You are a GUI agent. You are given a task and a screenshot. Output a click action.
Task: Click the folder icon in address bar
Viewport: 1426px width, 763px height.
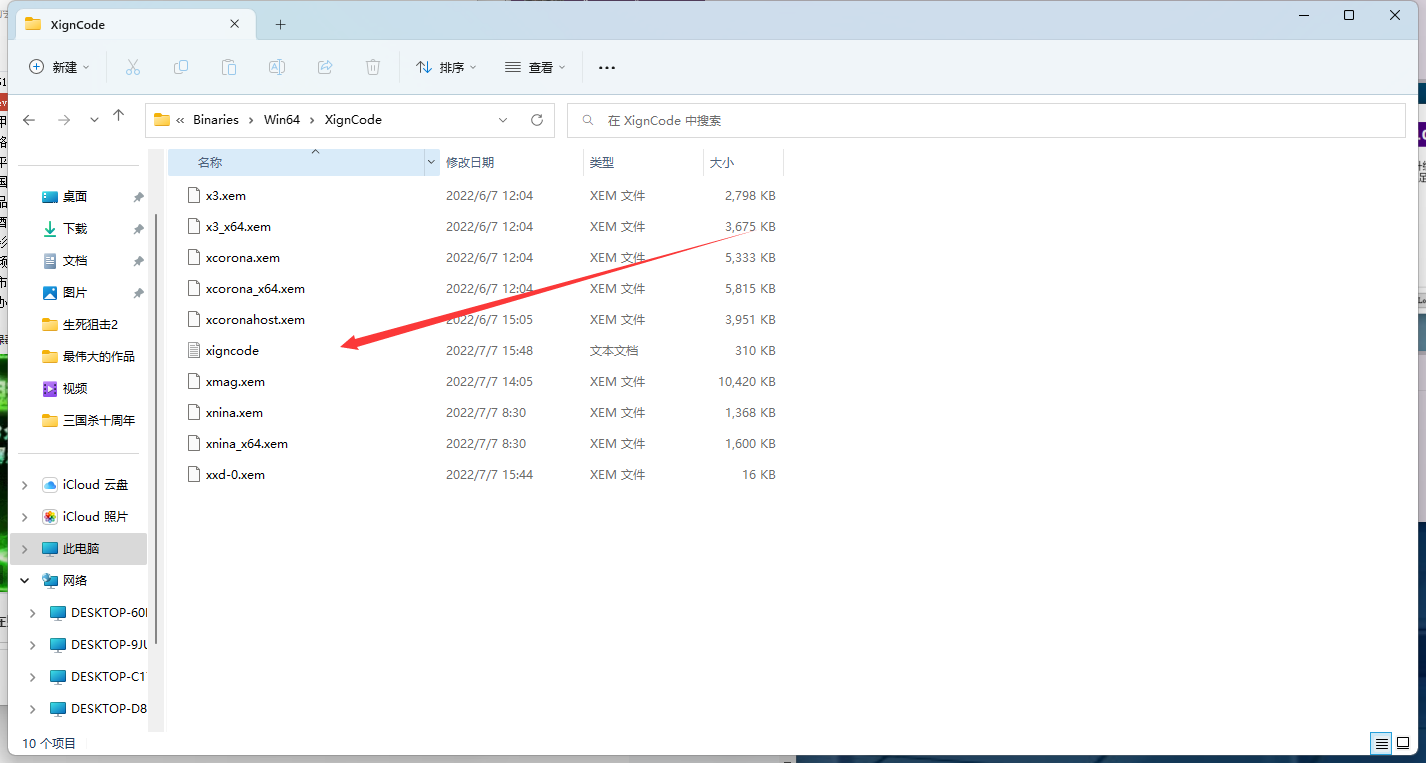162,119
